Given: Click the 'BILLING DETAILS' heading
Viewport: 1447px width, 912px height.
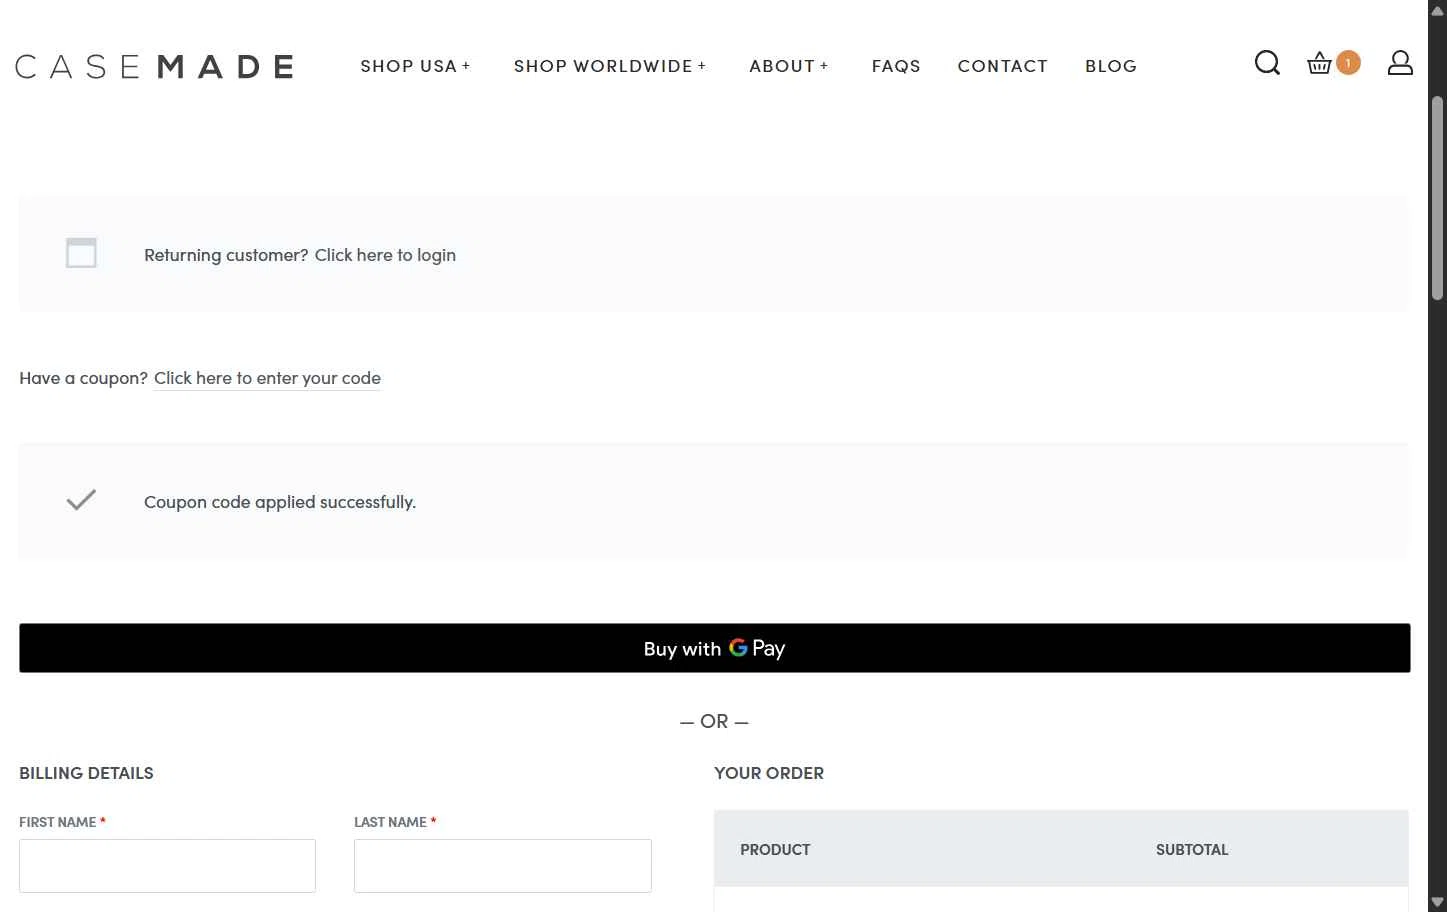Looking at the screenshot, I should (x=86, y=773).
